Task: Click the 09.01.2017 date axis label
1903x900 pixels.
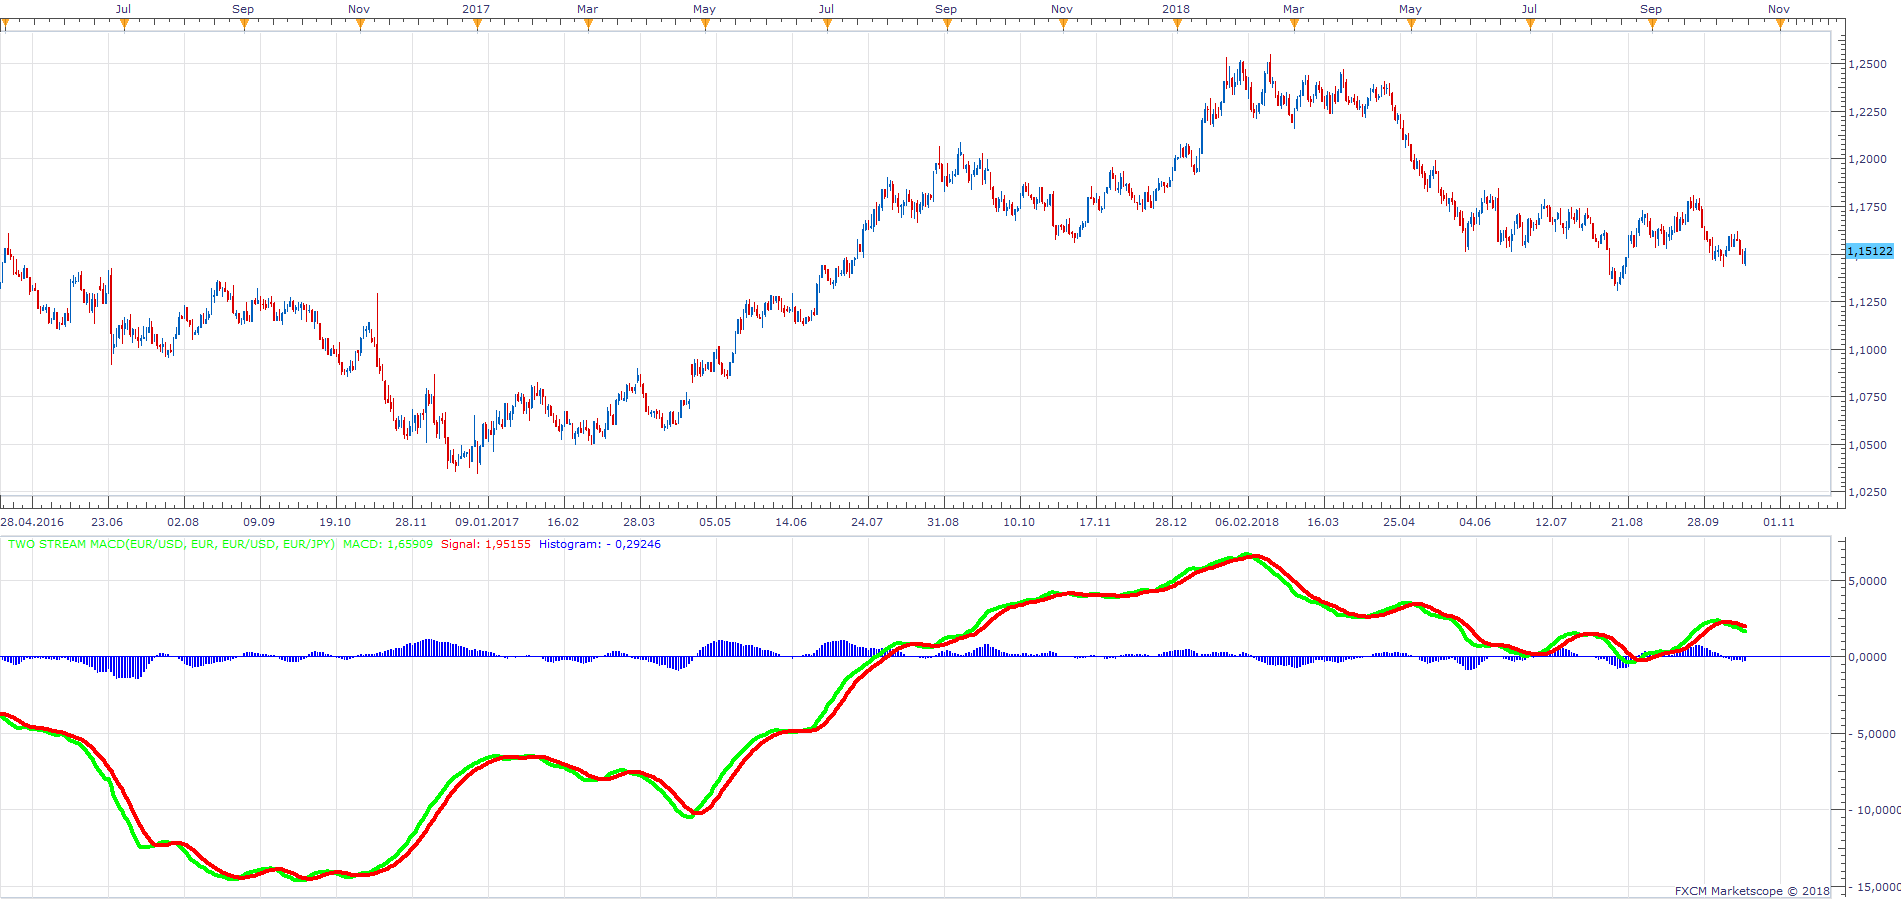Action: tap(487, 522)
